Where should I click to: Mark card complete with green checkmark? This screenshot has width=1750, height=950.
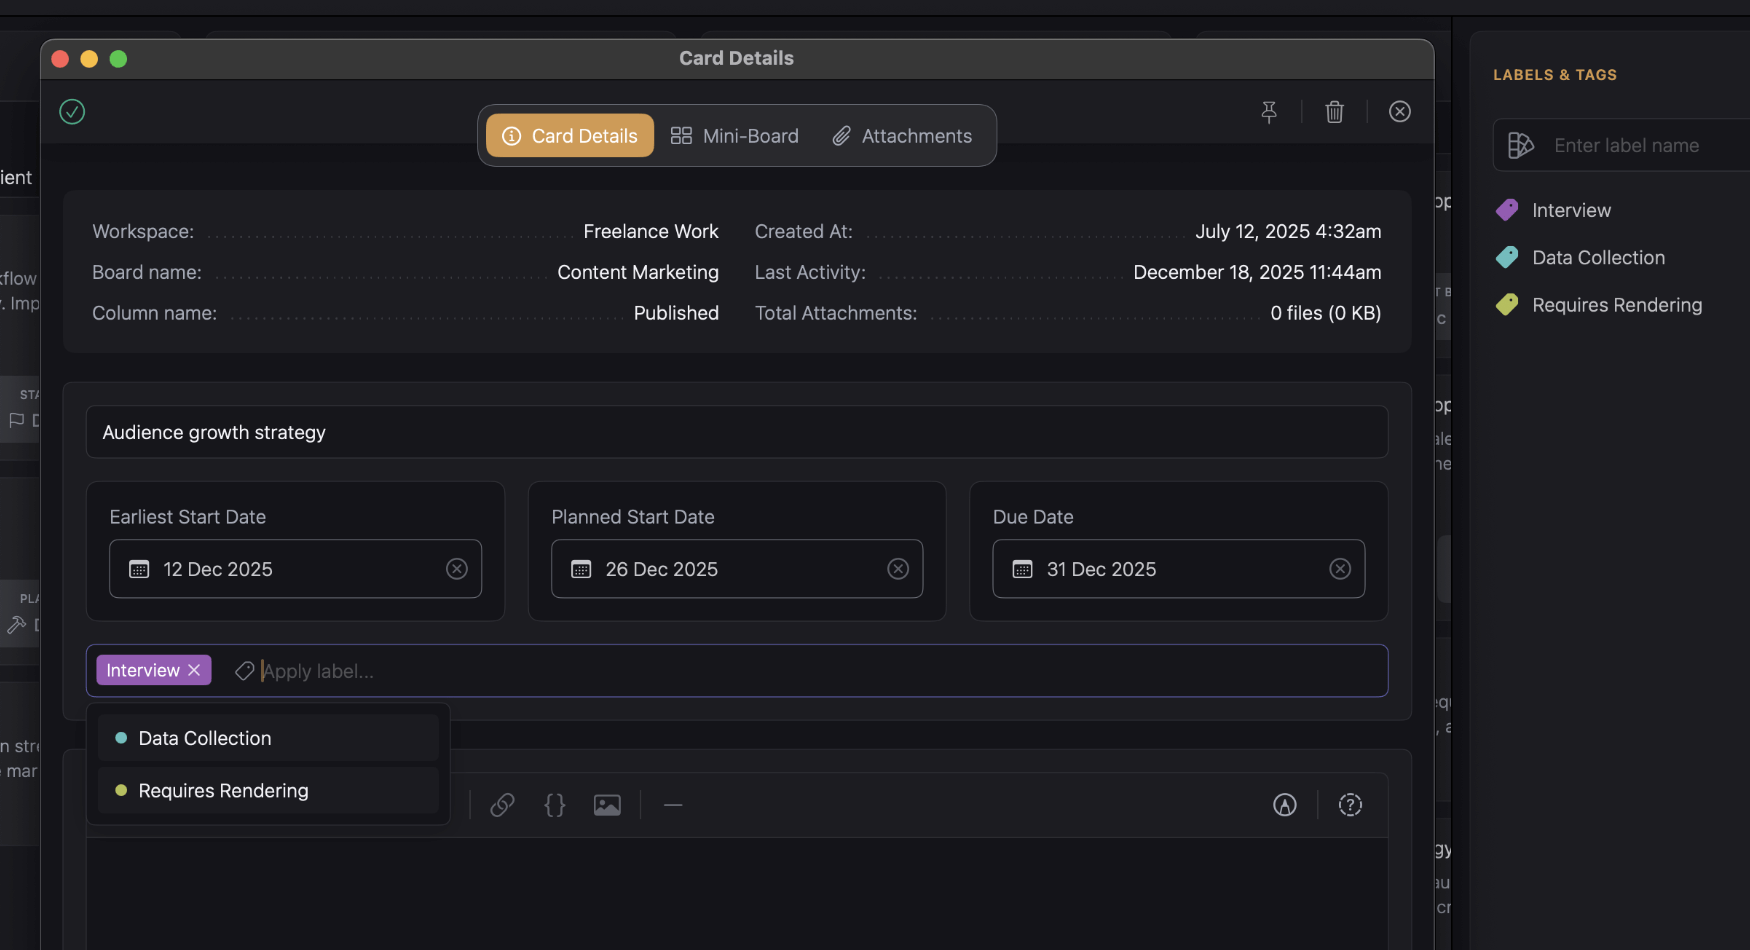tap(72, 112)
